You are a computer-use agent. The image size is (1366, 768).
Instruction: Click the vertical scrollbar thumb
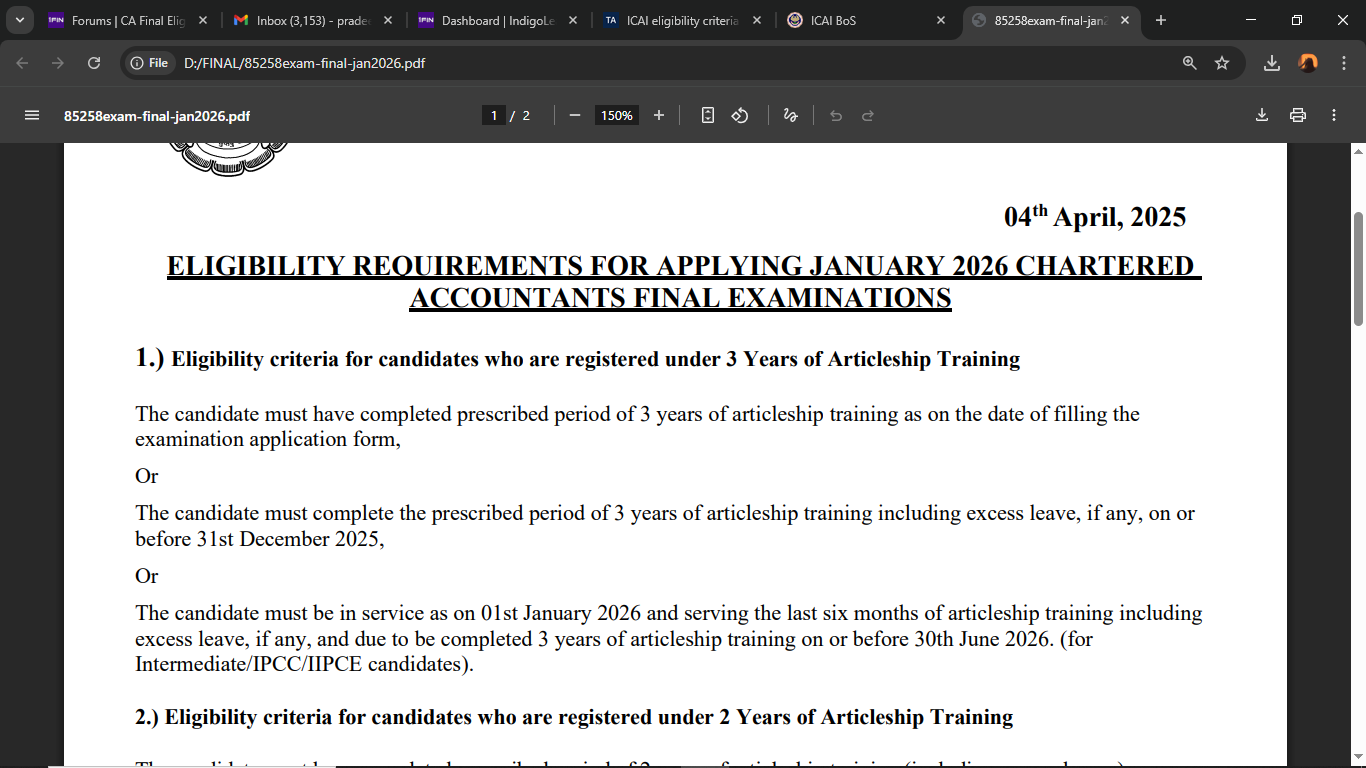pos(1358,268)
